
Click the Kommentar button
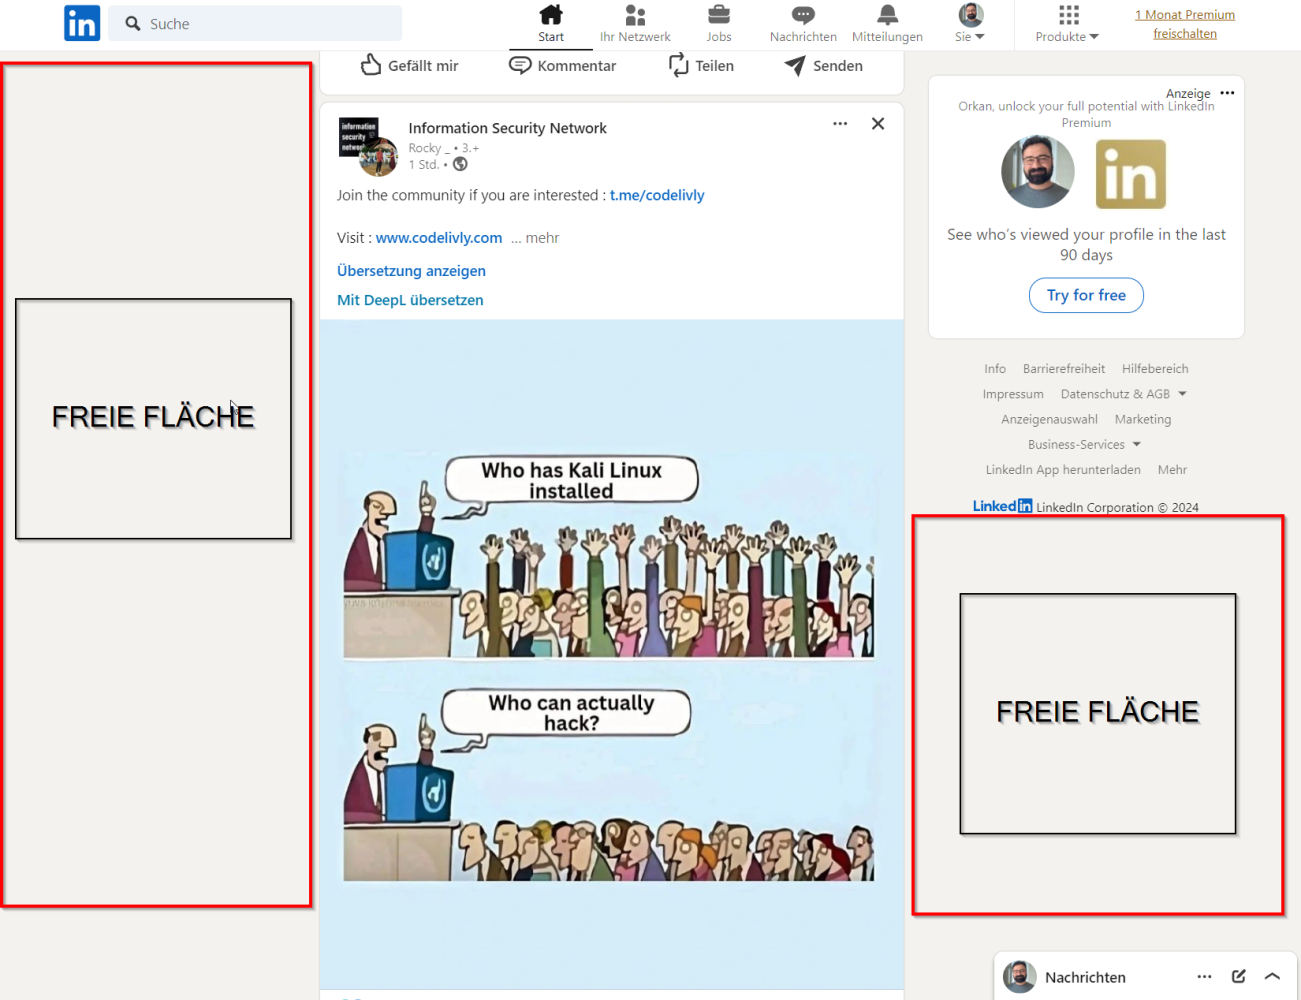tap(563, 65)
